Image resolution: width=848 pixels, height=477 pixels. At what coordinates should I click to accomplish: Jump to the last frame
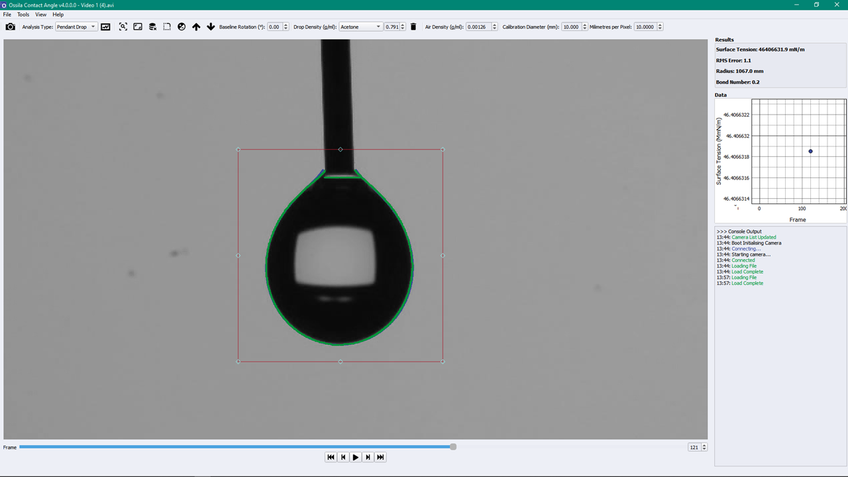381,457
